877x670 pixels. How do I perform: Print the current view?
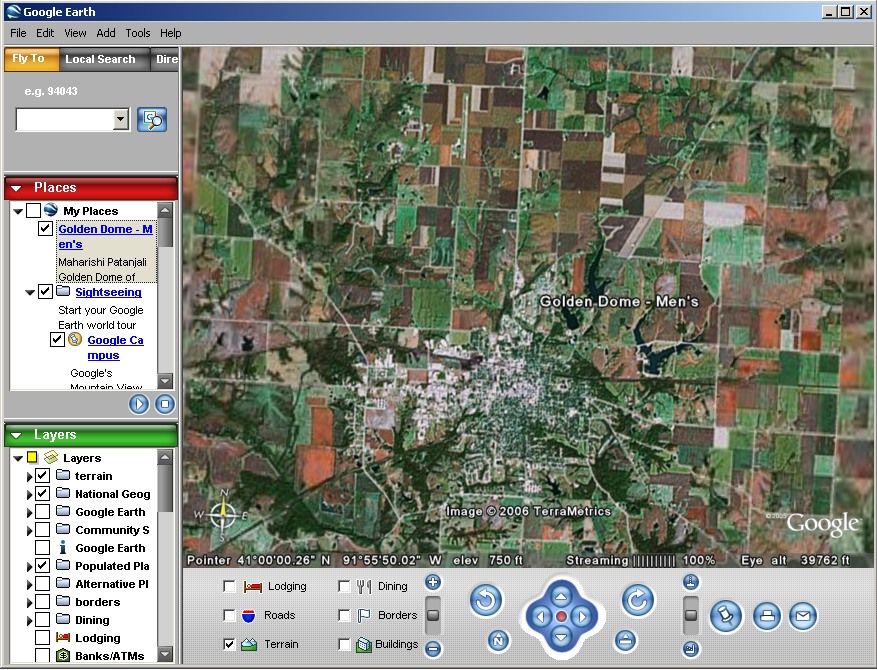click(767, 616)
